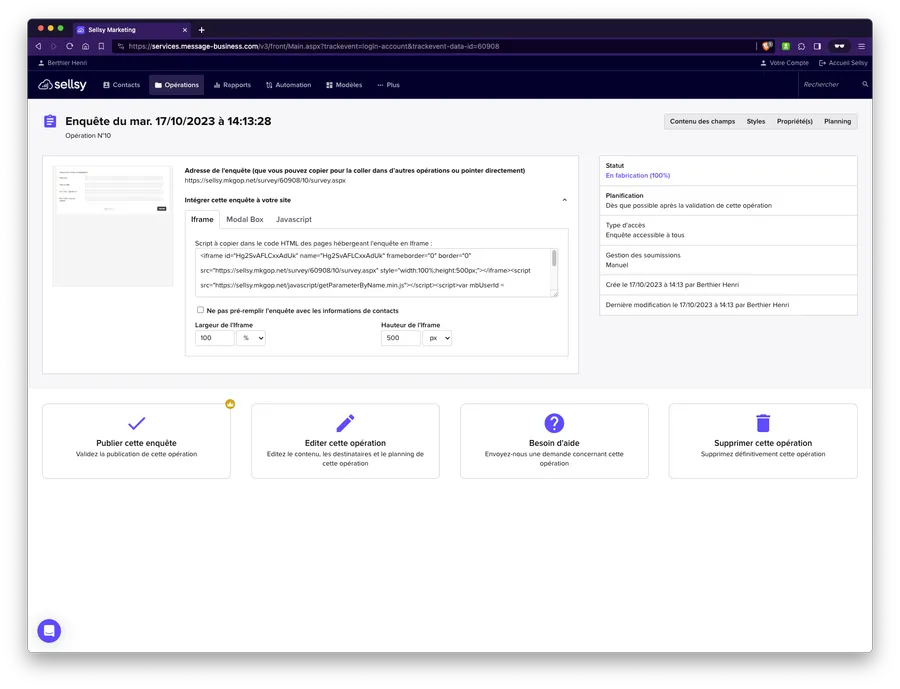The height and width of the screenshot is (689, 900).
Task: Click the Rechercher search field
Action: [830, 84]
